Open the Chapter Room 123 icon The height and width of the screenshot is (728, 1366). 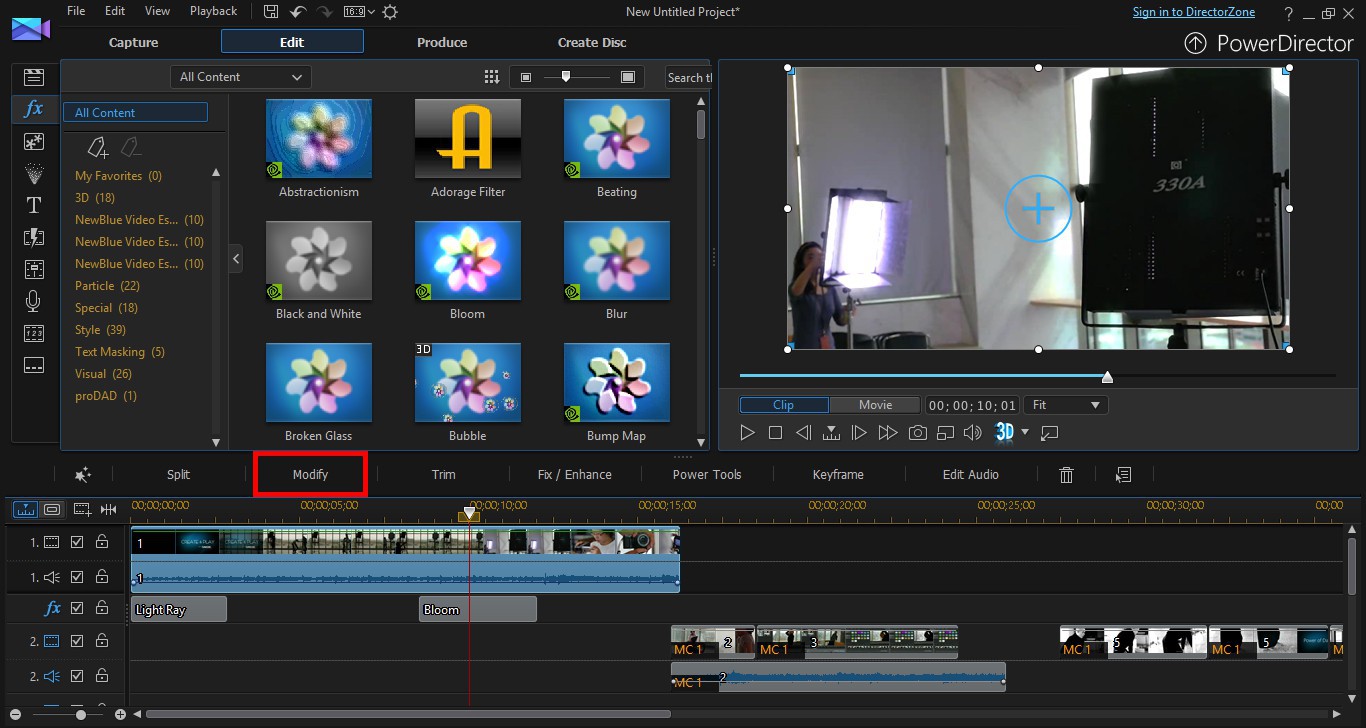(34, 333)
